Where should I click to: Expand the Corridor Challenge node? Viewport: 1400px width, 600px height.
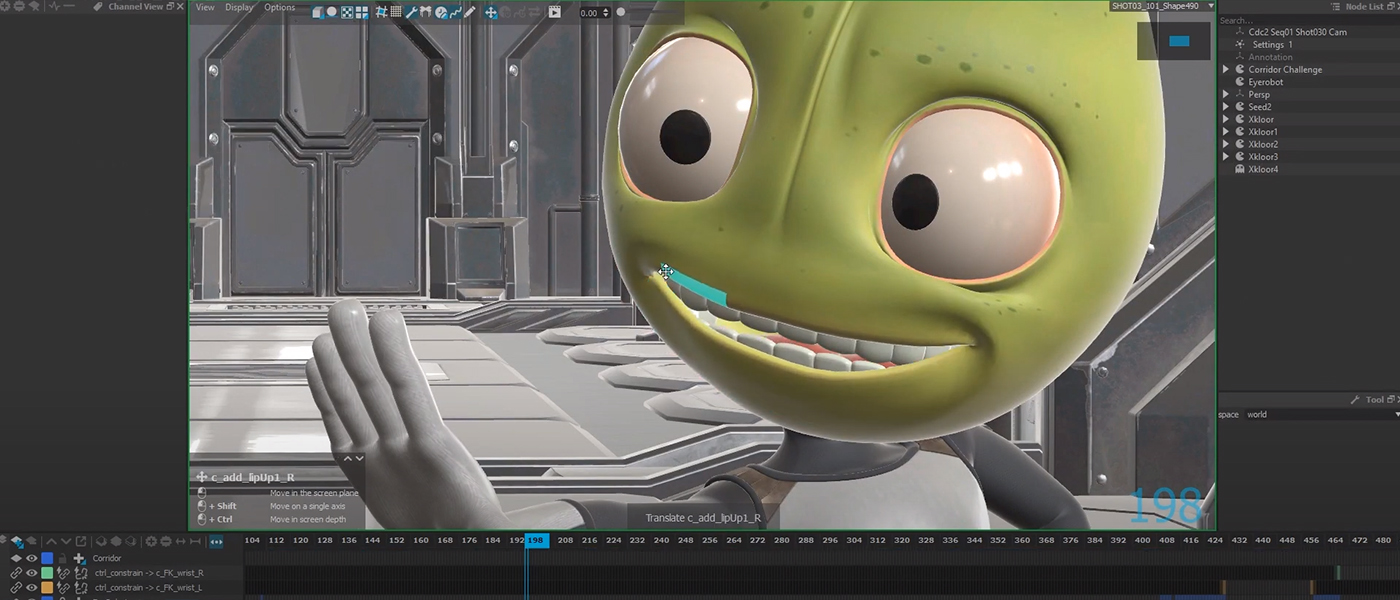coord(1226,69)
